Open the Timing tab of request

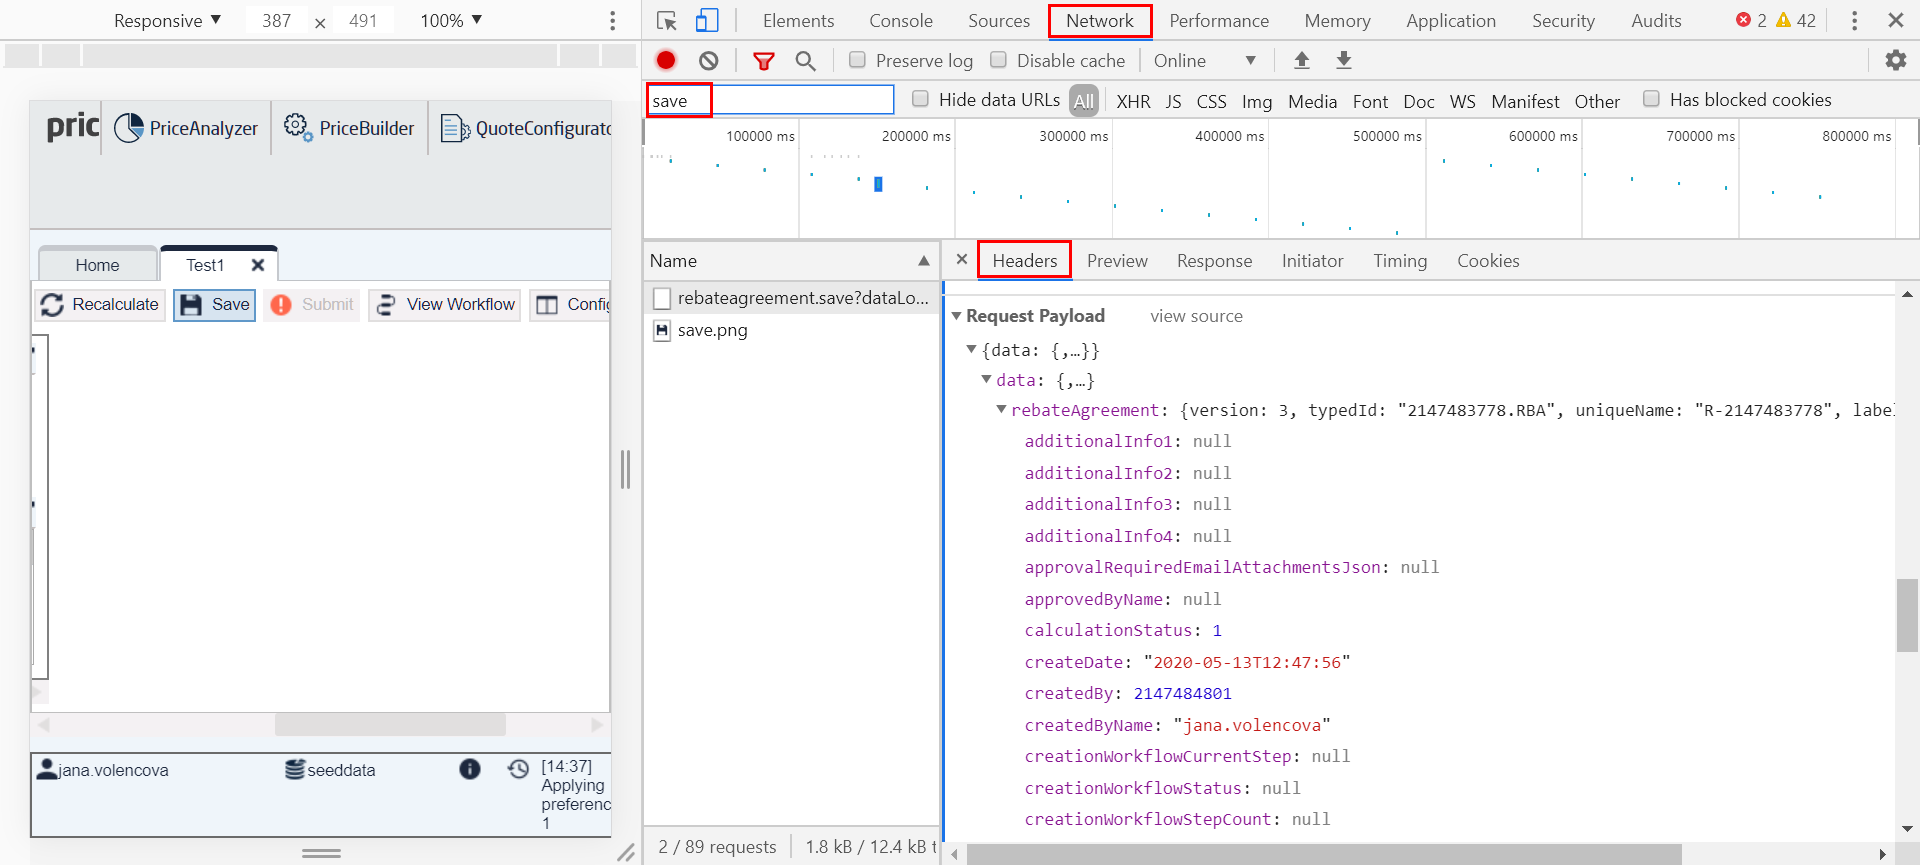(x=1400, y=261)
